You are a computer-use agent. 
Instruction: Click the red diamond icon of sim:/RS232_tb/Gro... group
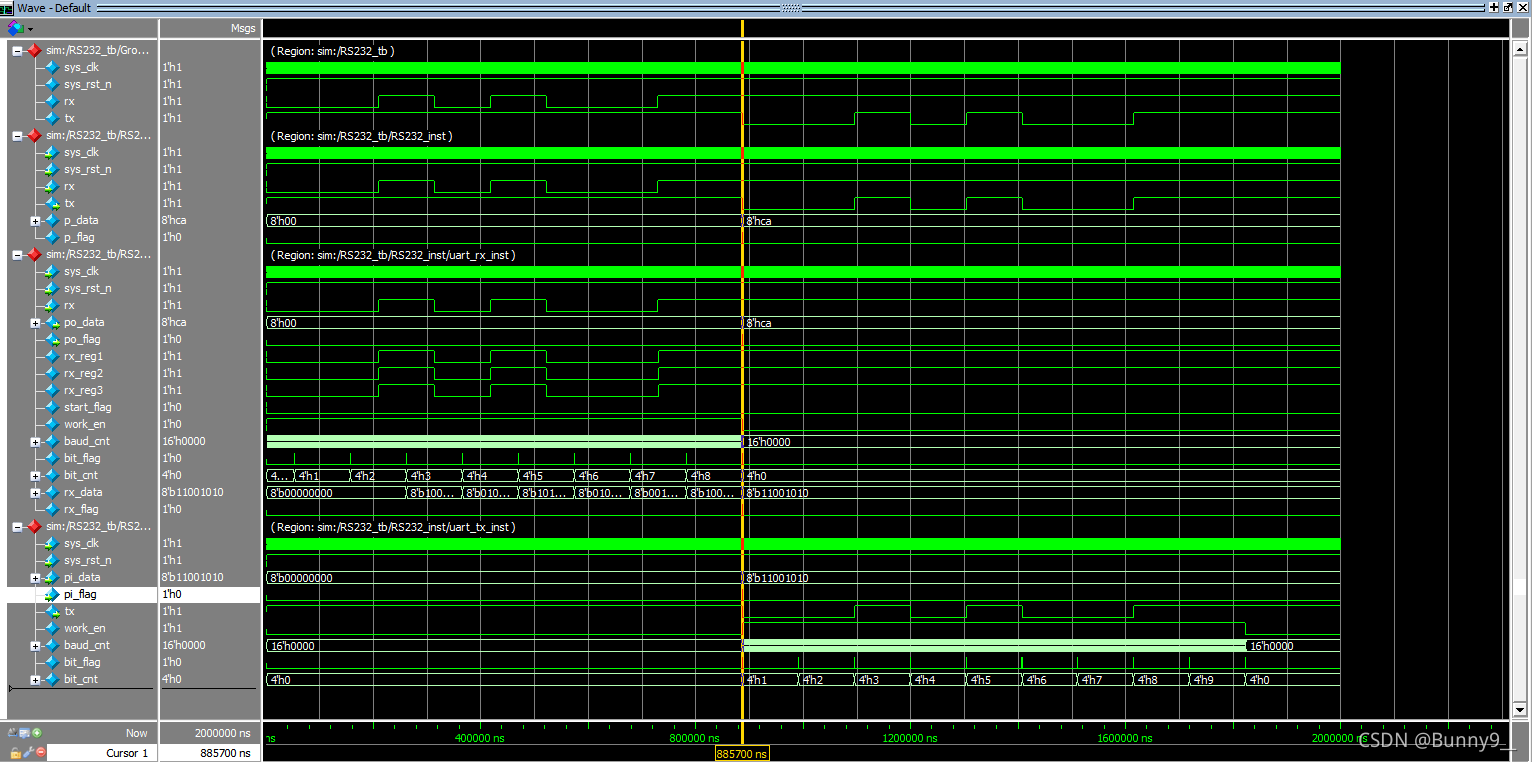click(x=33, y=50)
